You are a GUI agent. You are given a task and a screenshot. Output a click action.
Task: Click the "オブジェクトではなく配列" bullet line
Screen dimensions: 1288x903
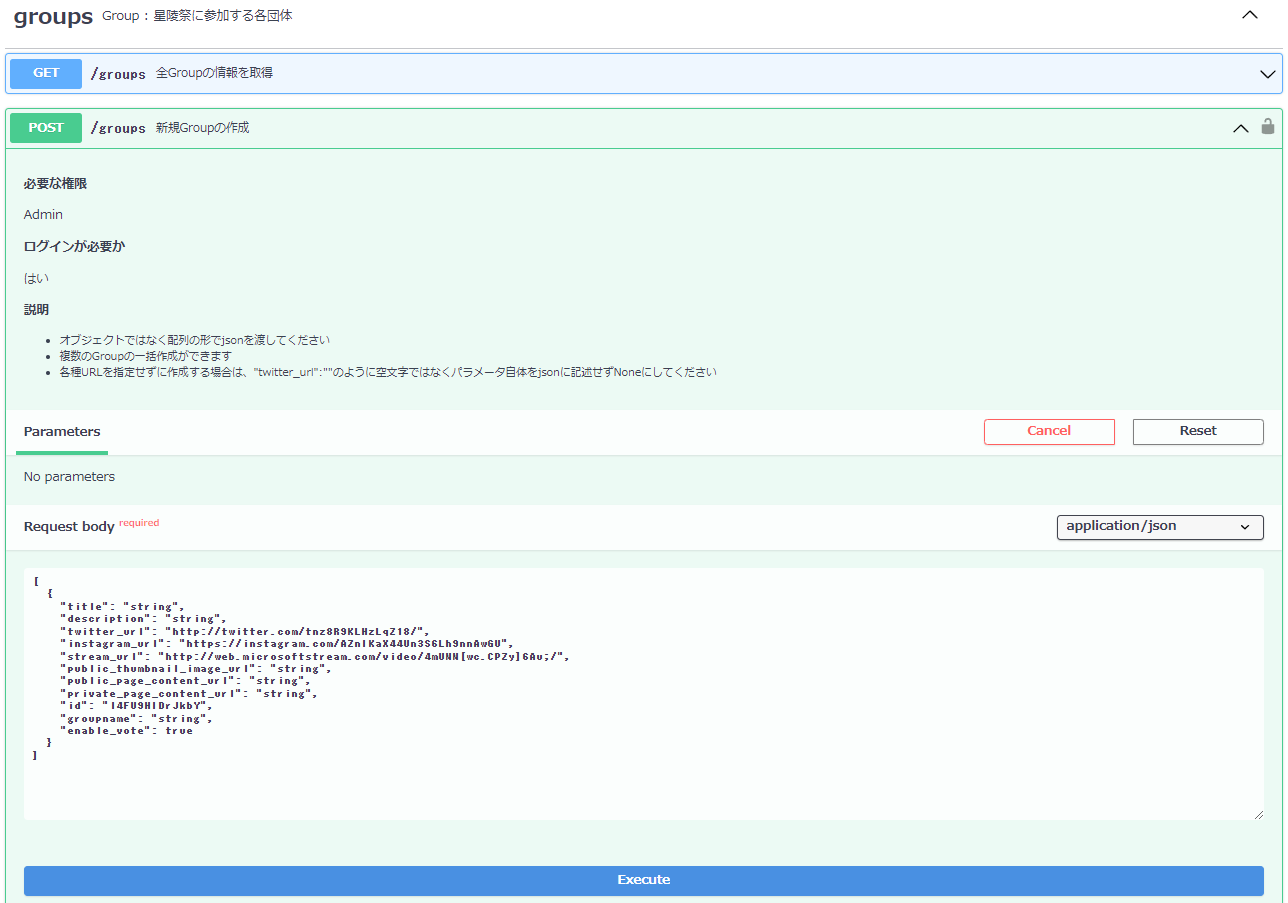(194, 340)
